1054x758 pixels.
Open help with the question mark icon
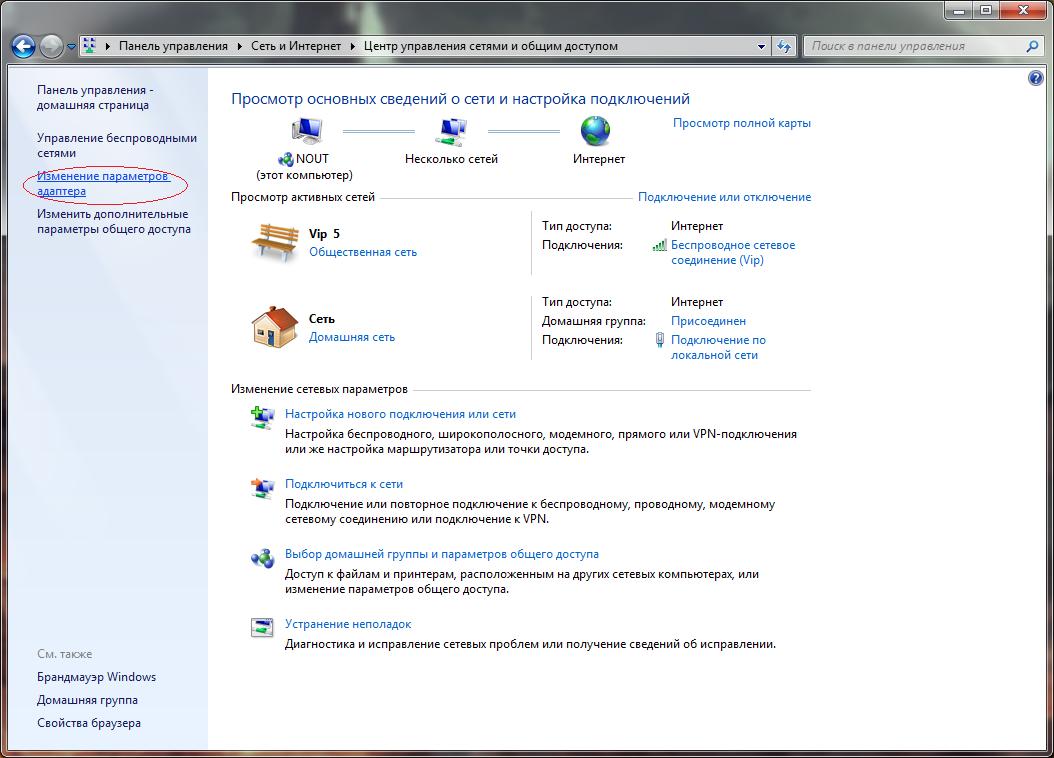pyautogui.click(x=1035, y=78)
